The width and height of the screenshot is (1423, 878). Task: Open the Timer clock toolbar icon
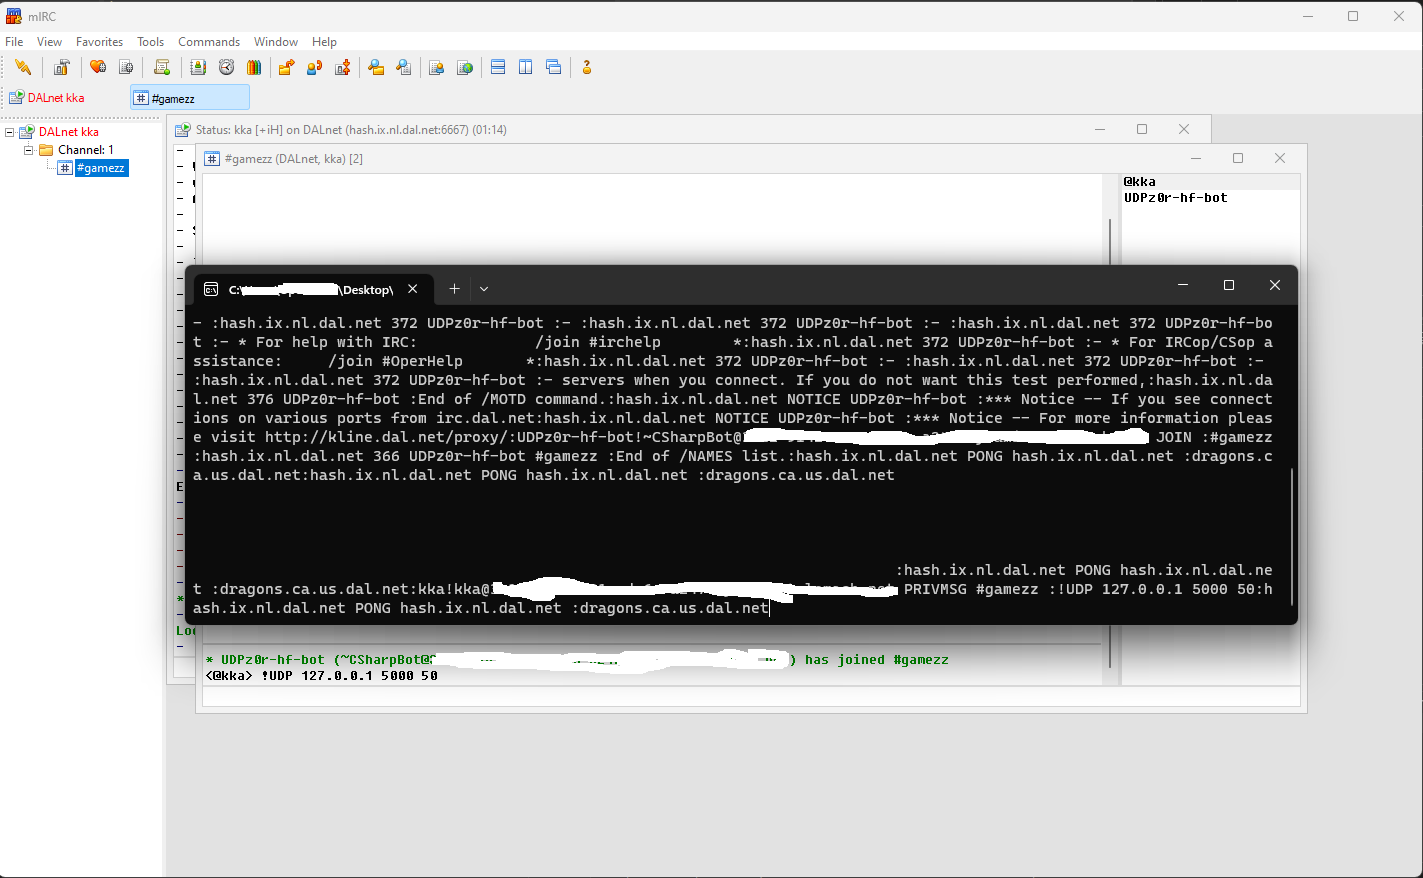[x=226, y=67]
